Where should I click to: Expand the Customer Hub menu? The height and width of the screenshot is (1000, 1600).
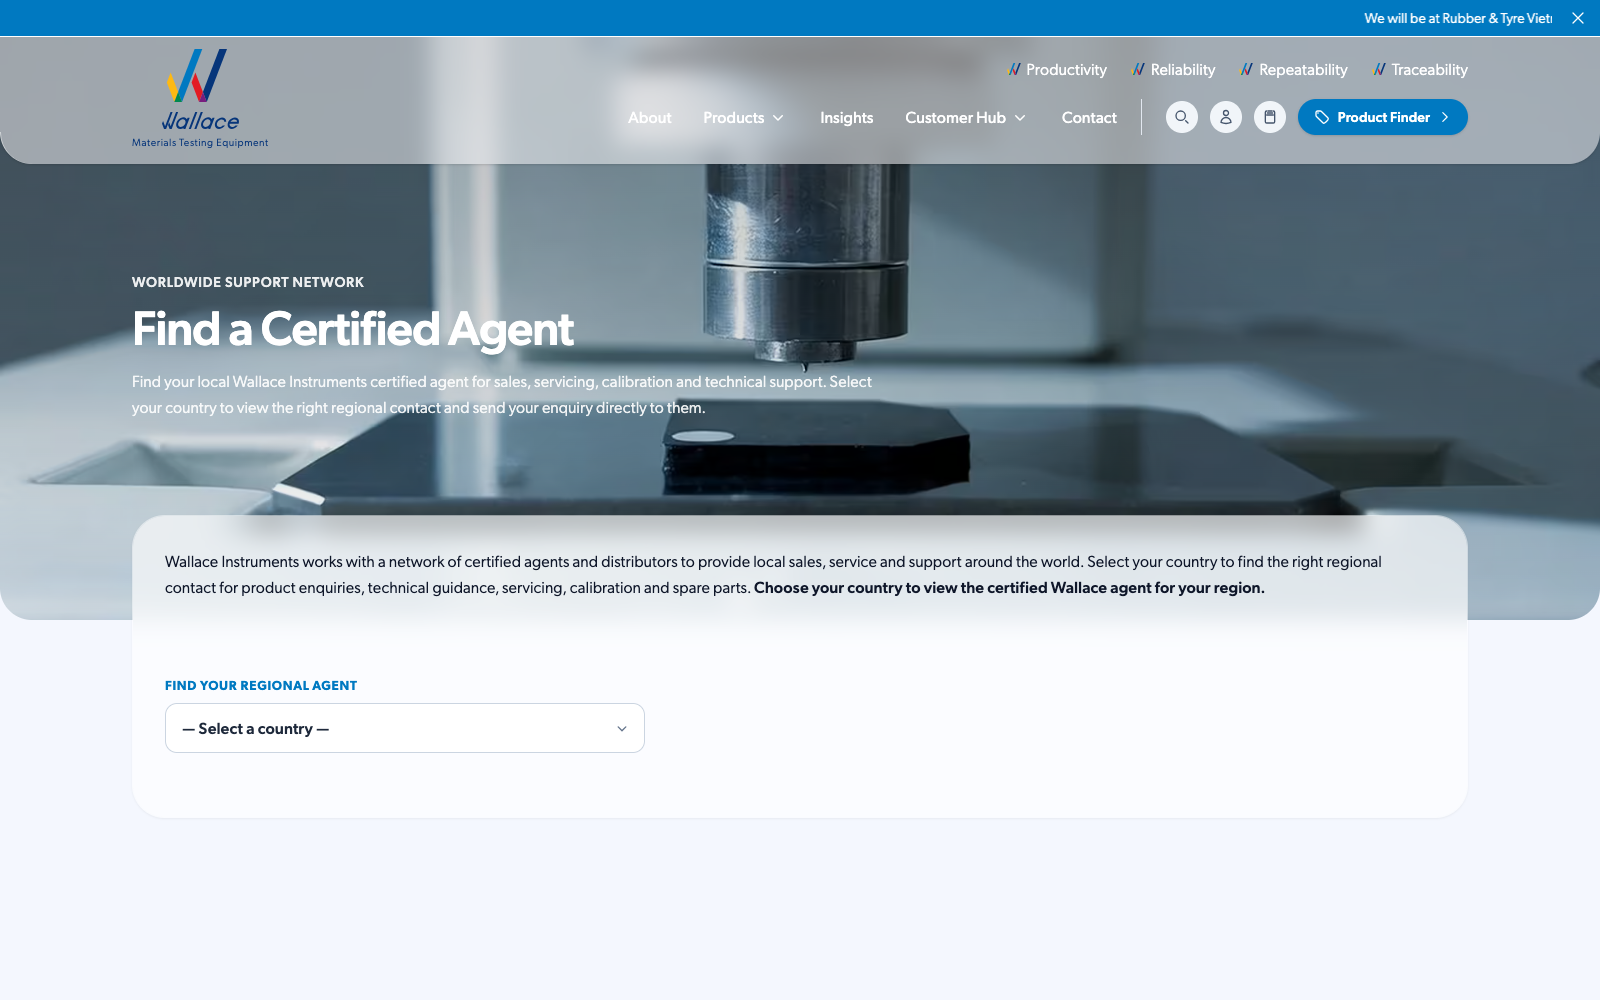coord(966,117)
